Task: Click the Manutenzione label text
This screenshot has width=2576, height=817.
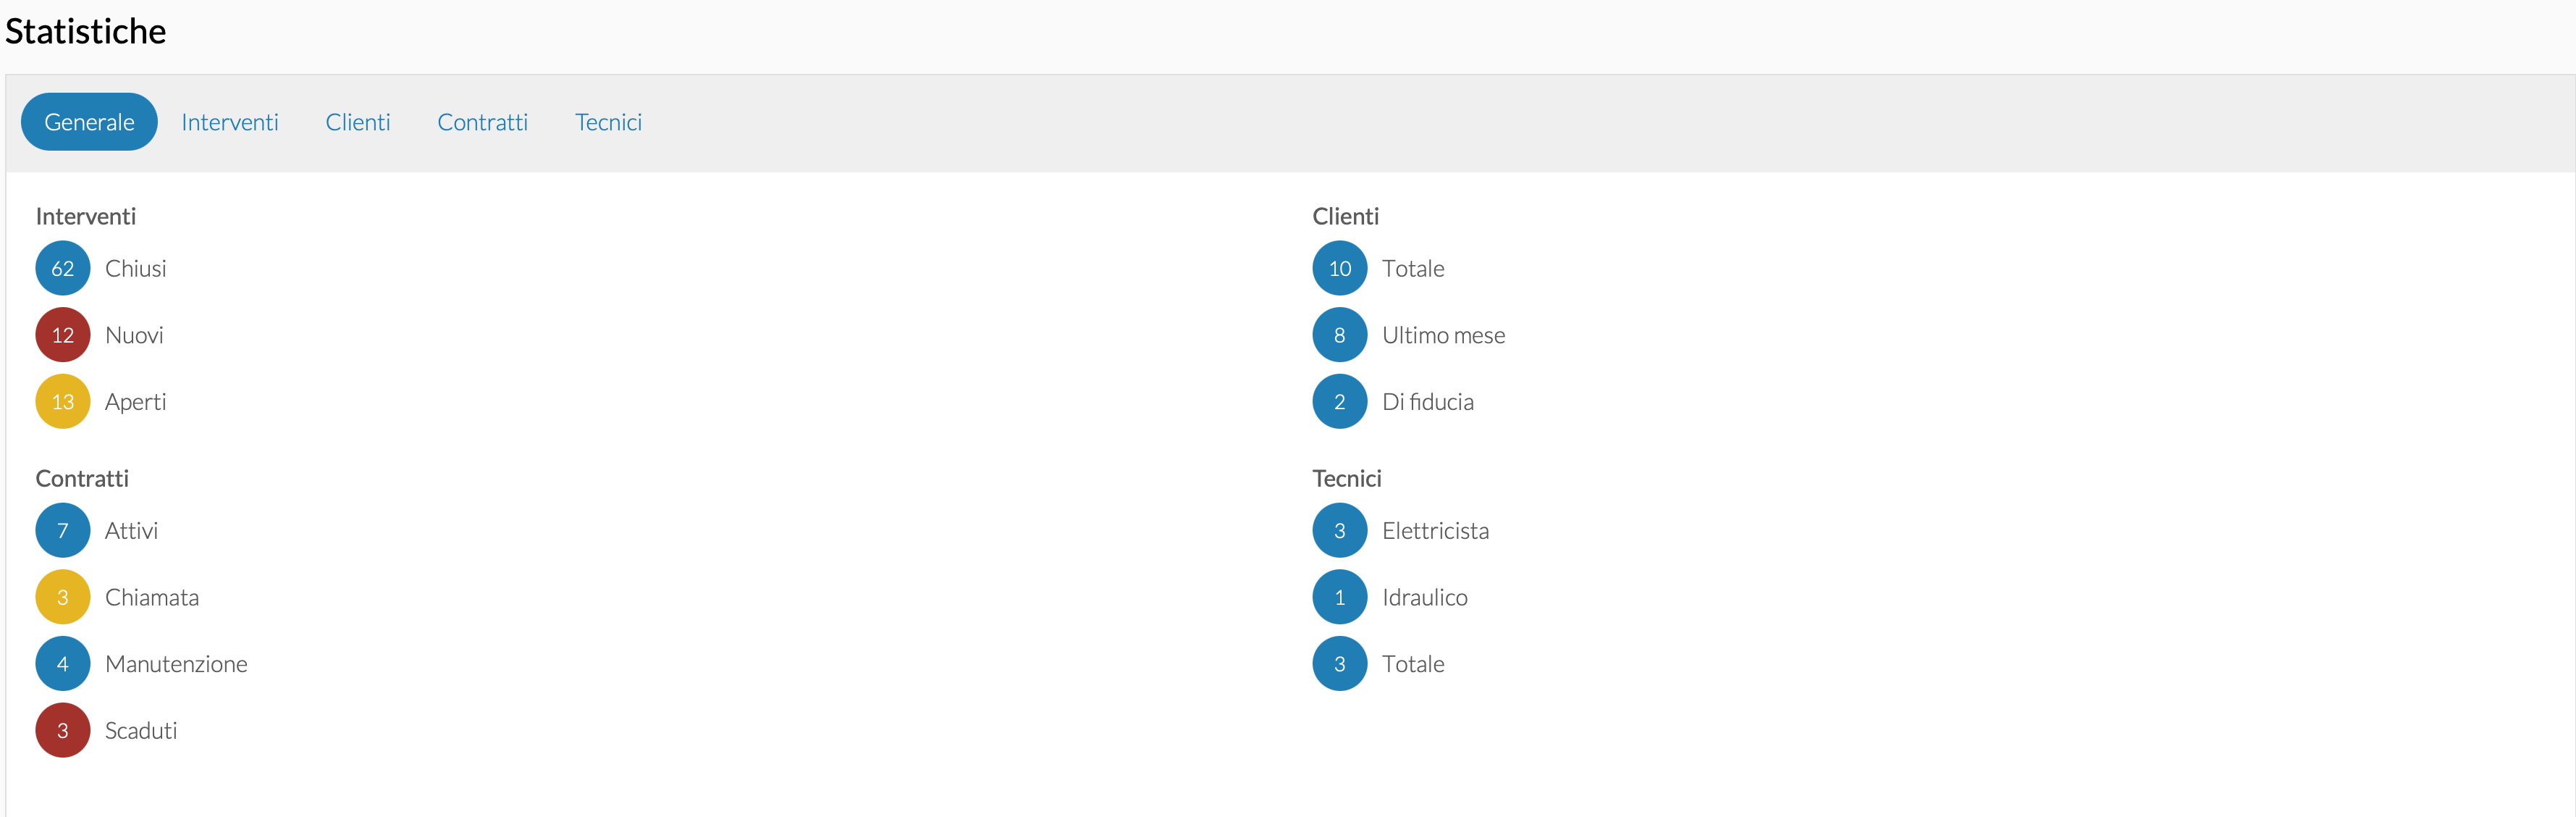Action: point(176,664)
